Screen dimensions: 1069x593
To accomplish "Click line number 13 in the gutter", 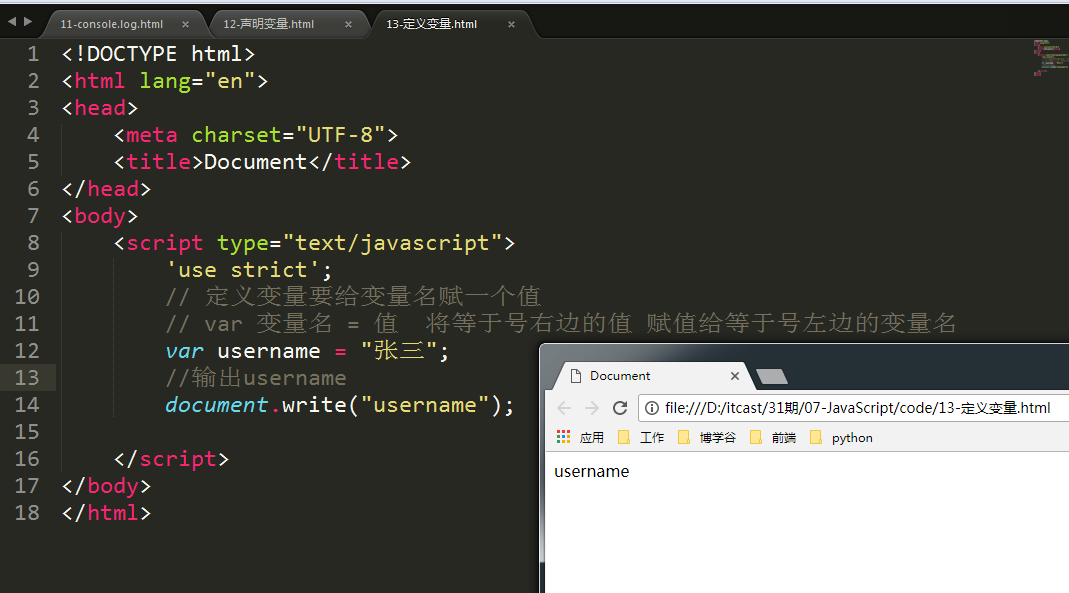I will tap(27, 378).
